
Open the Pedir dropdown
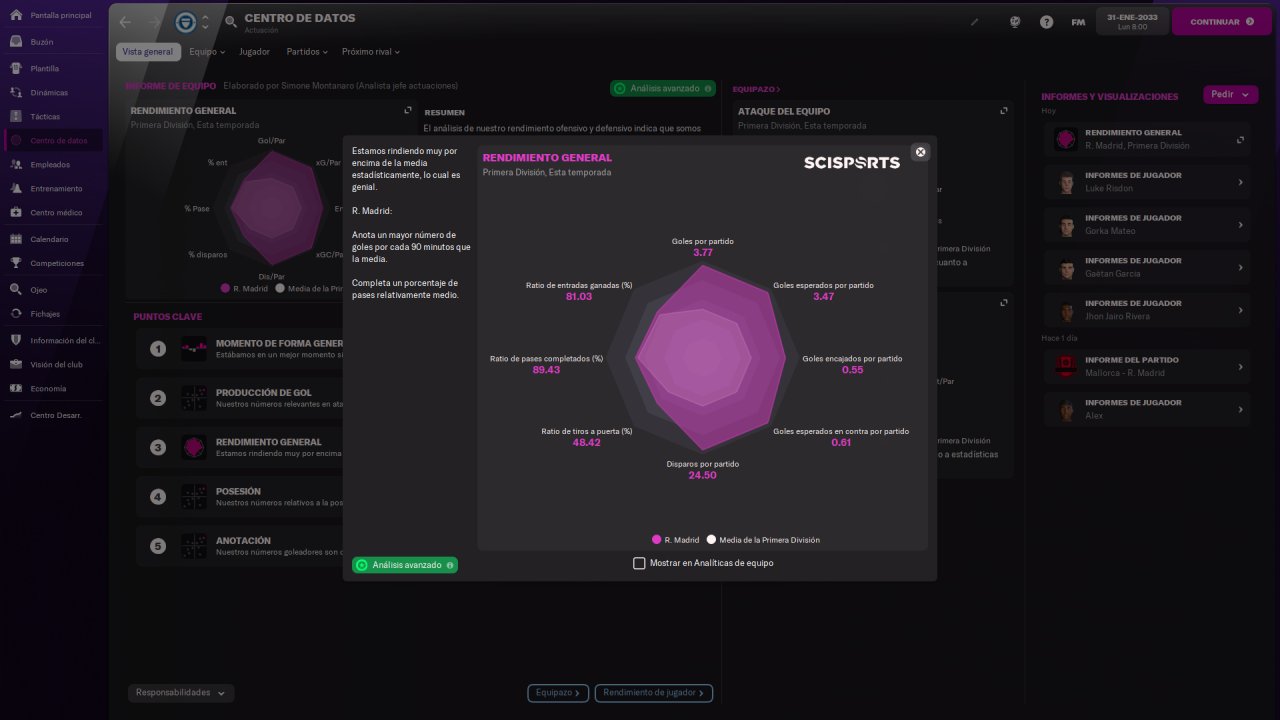click(1230, 95)
